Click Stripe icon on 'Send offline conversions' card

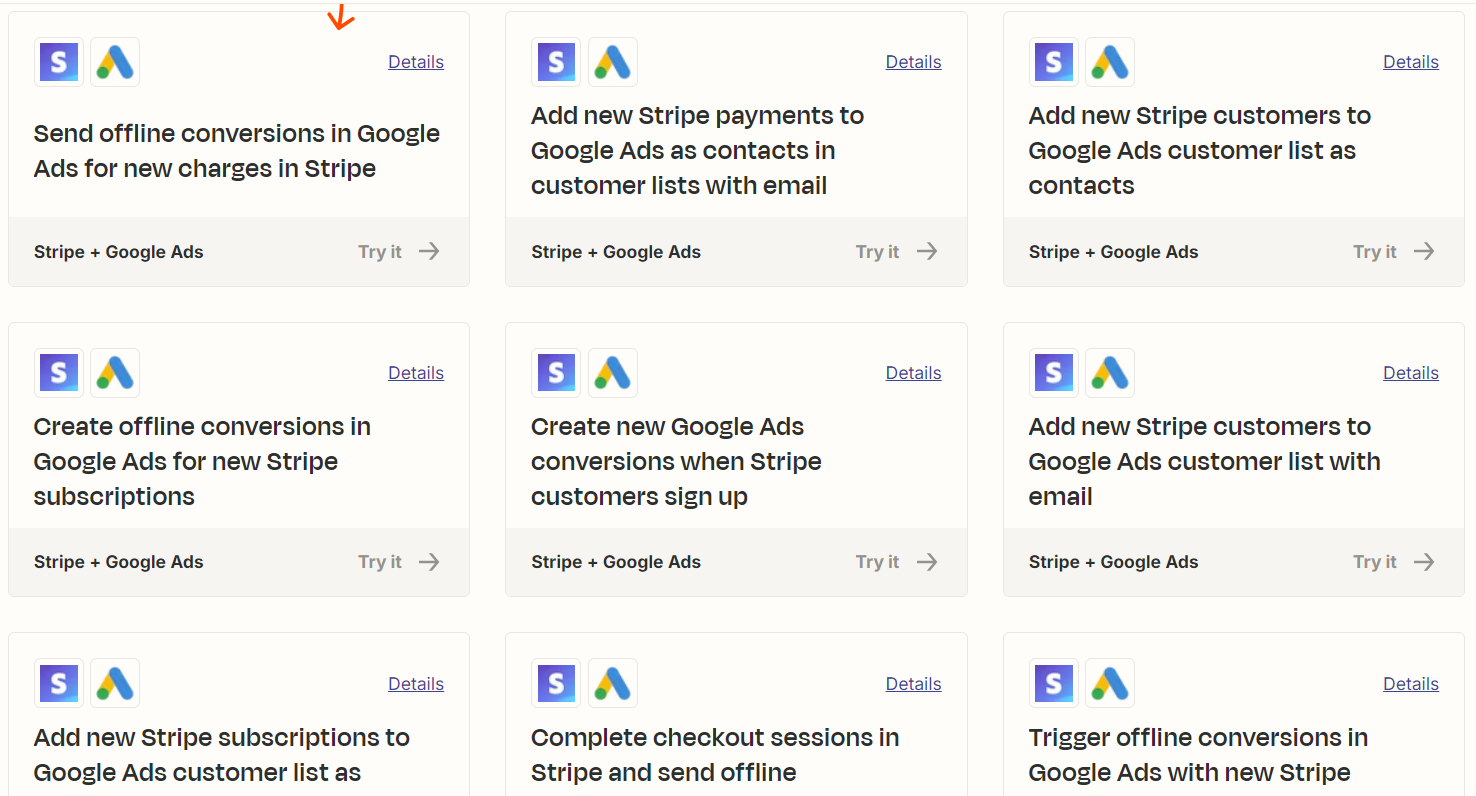(x=59, y=62)
